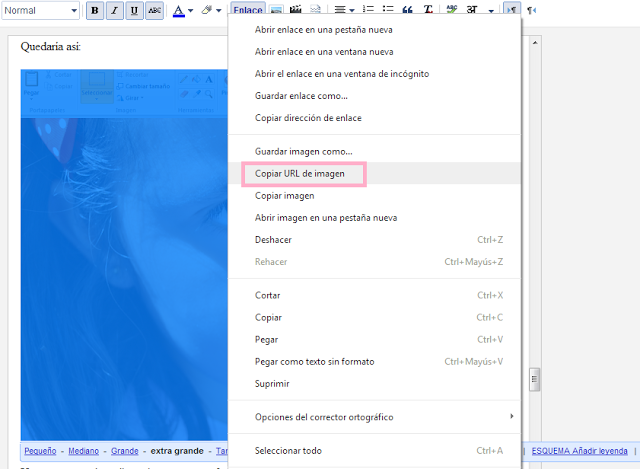Choose Abrir enlace en una pestaña nueva
The width and height of the screenshot is (640, 469).
374,30
